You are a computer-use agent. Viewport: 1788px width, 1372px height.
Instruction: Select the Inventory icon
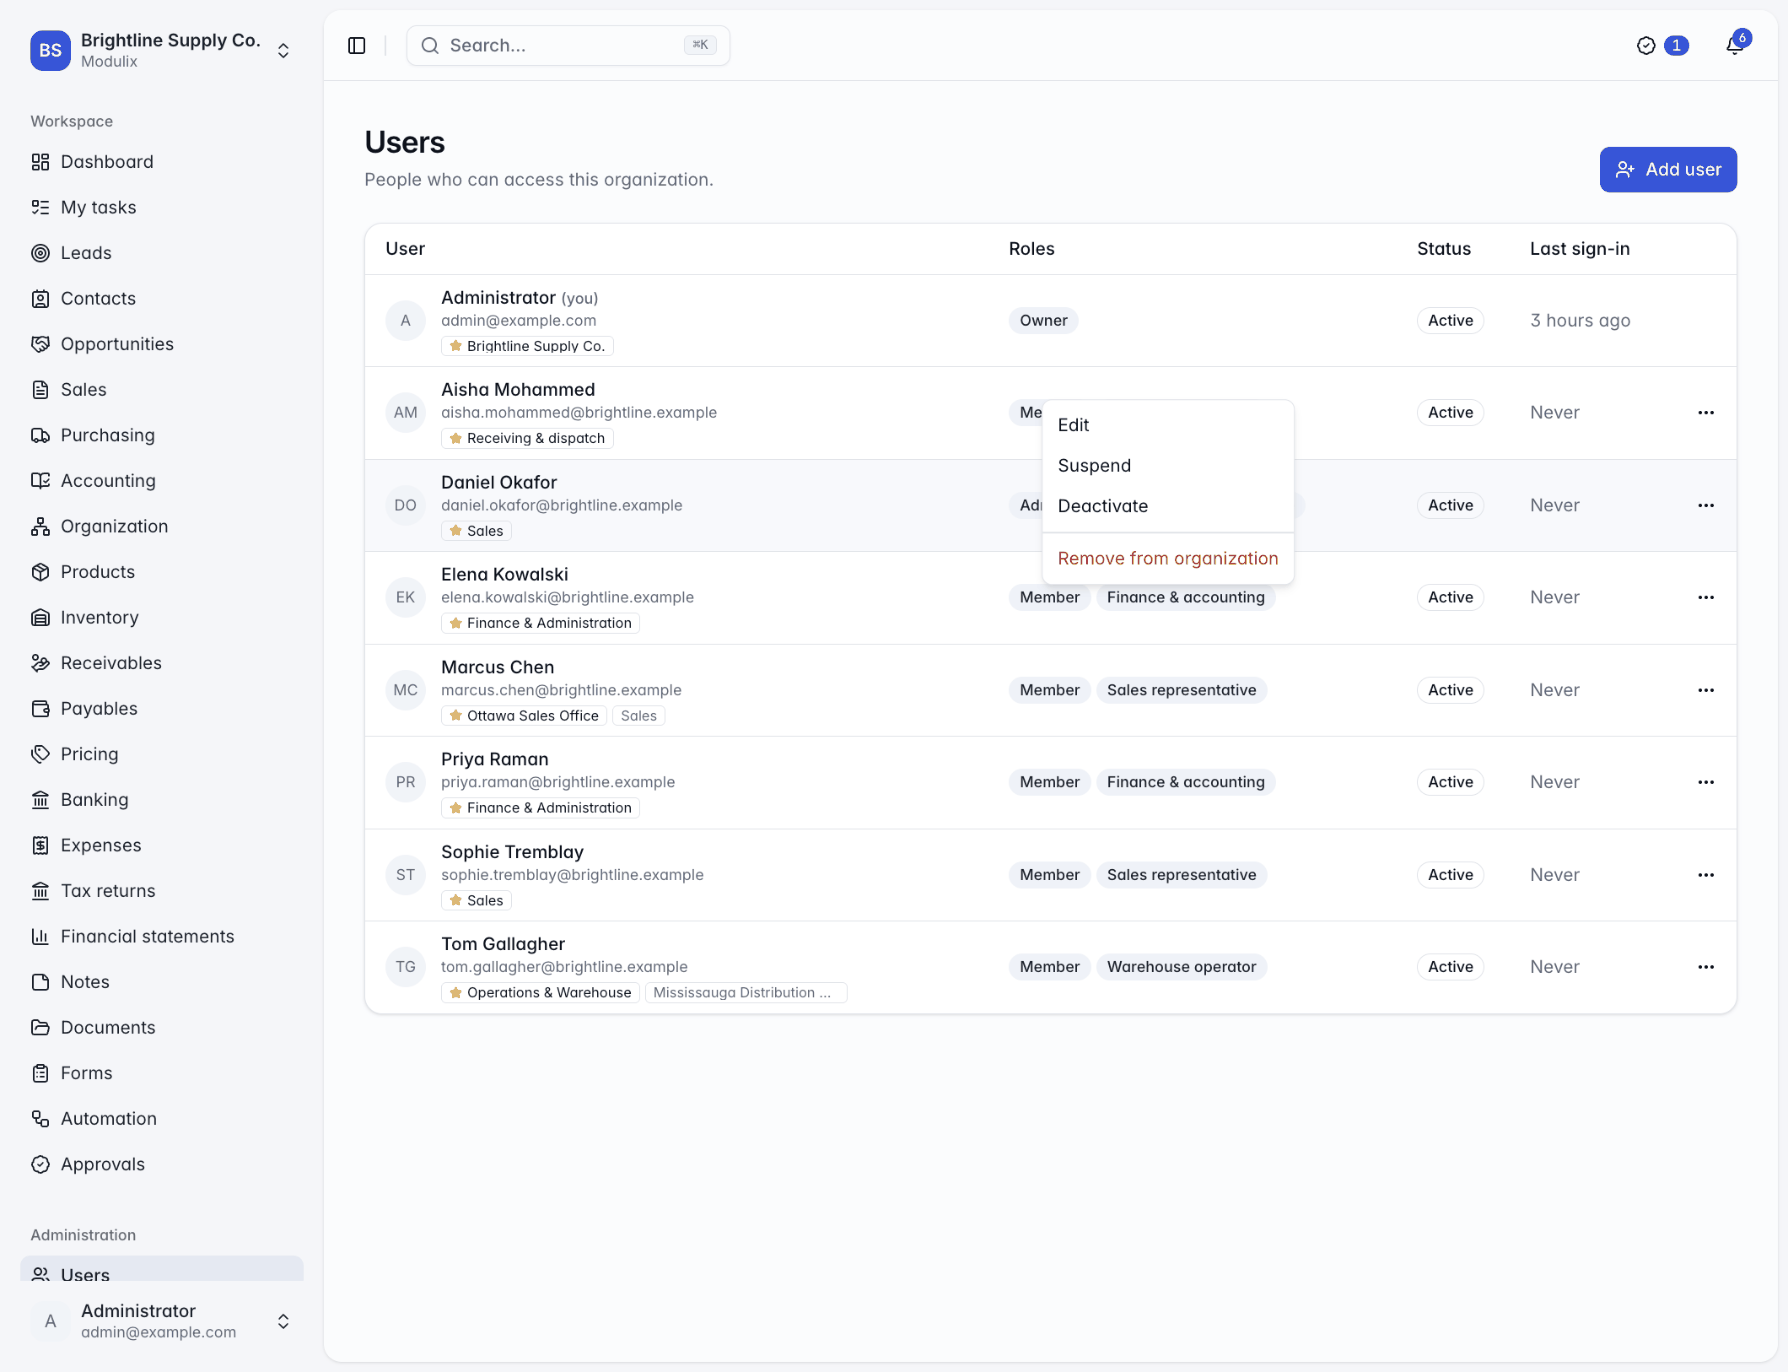coord(40,617)
